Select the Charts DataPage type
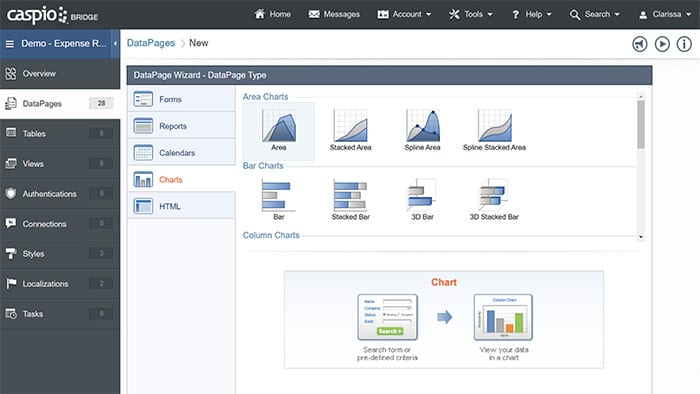Screen dimensions: 700x394 181,179
